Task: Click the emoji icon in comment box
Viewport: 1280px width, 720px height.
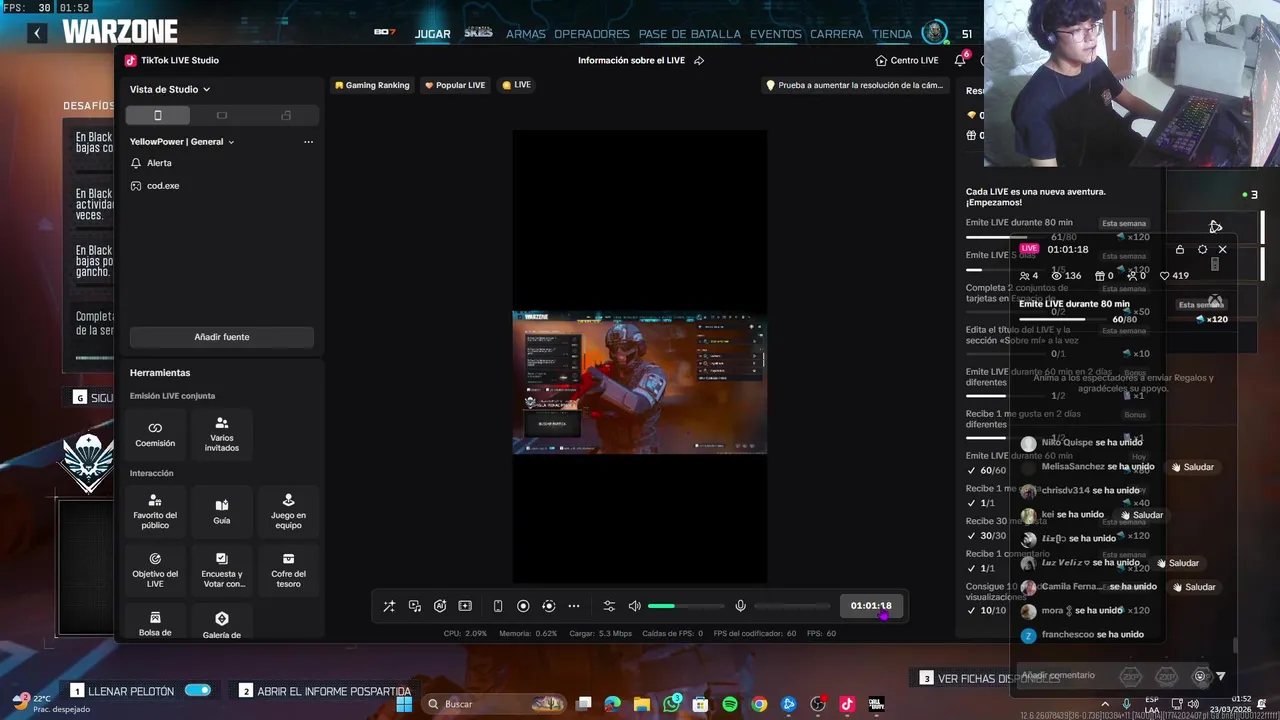Action: point(1200,676)
